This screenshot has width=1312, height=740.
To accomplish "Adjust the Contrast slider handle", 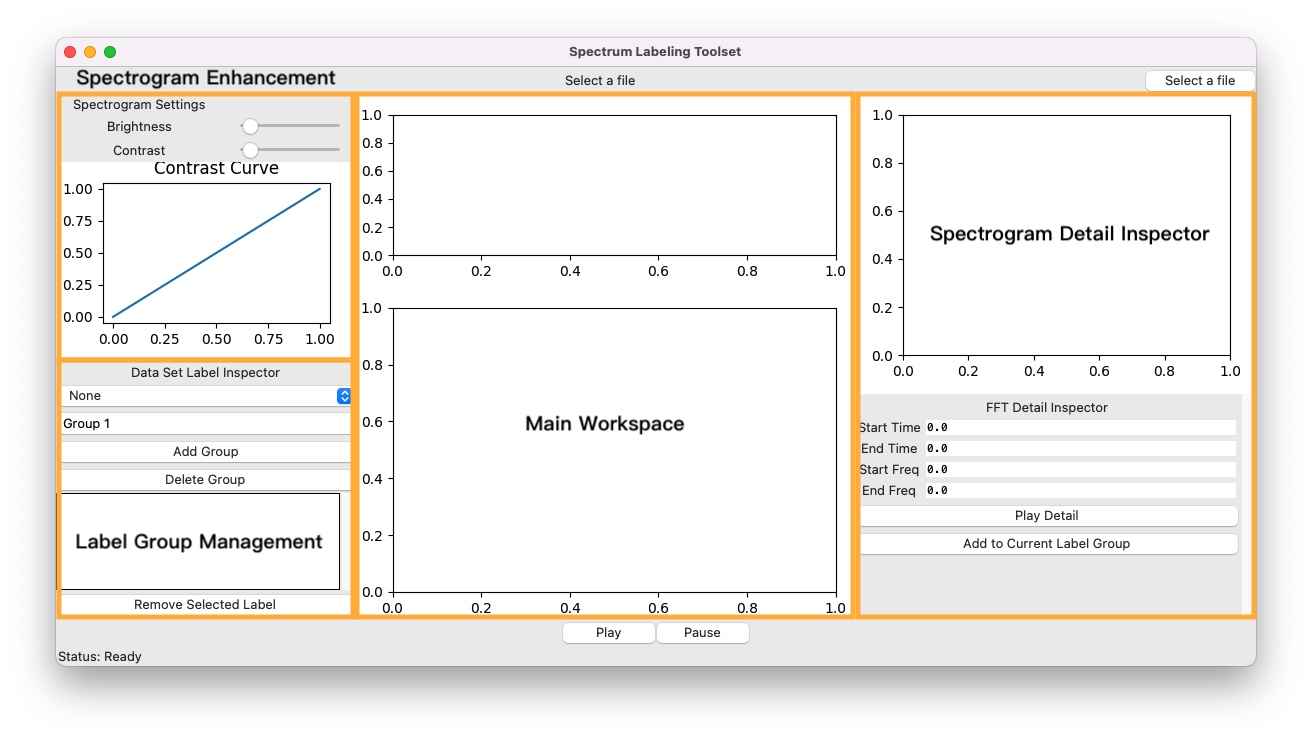I will [250, 150].
